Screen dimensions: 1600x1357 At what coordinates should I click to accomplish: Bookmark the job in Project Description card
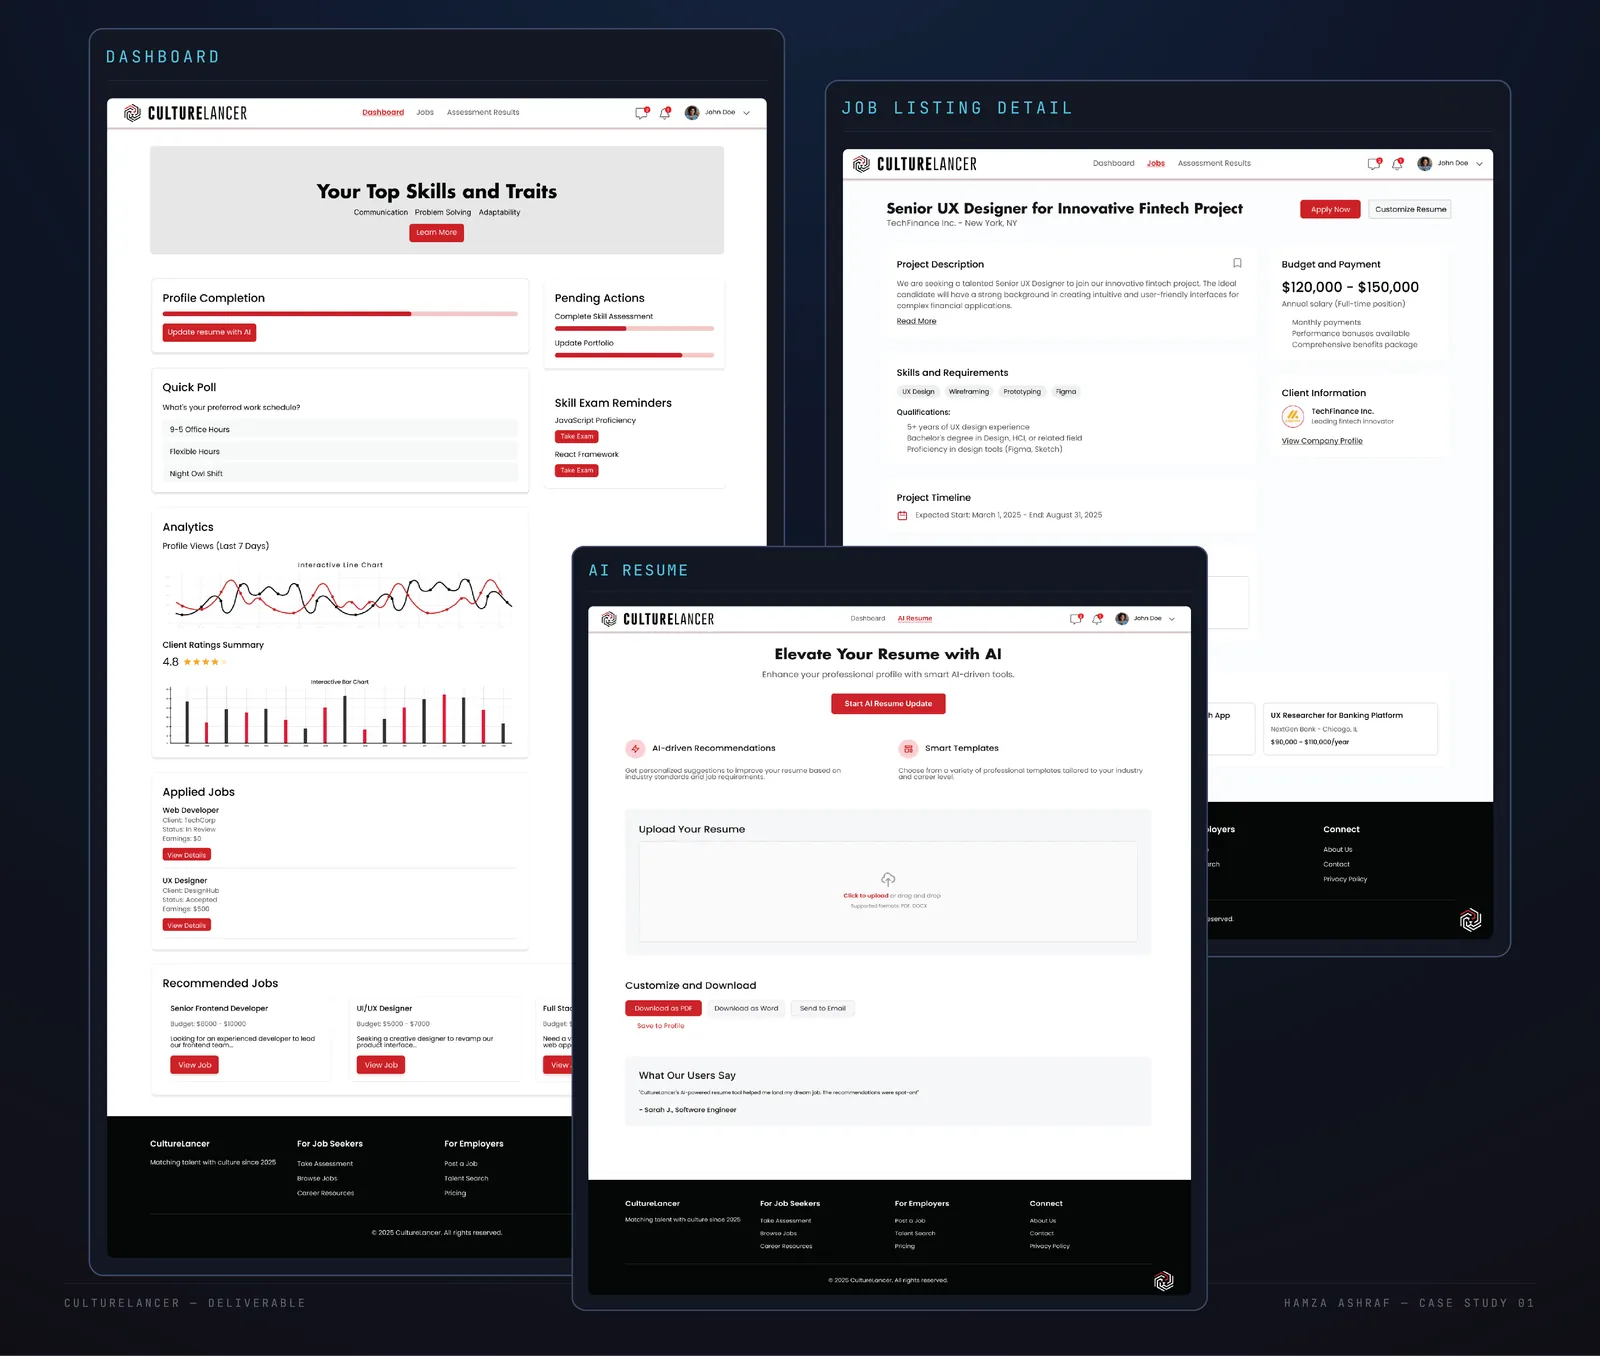(1237, 263)
